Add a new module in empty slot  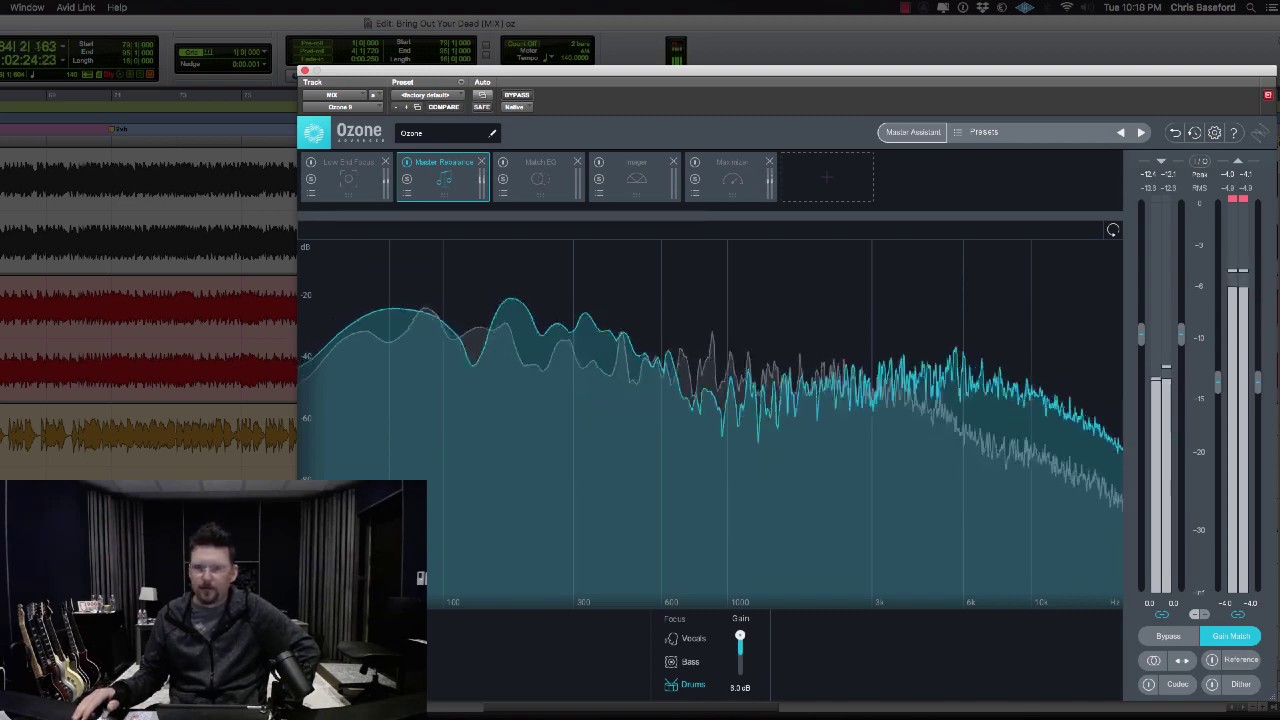(827, 178)
